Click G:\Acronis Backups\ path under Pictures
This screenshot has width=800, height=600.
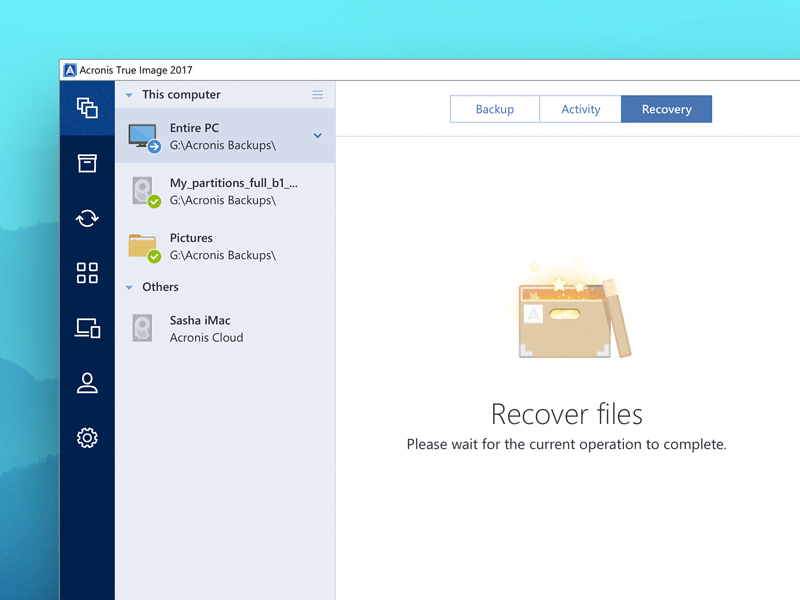[223, 255]
